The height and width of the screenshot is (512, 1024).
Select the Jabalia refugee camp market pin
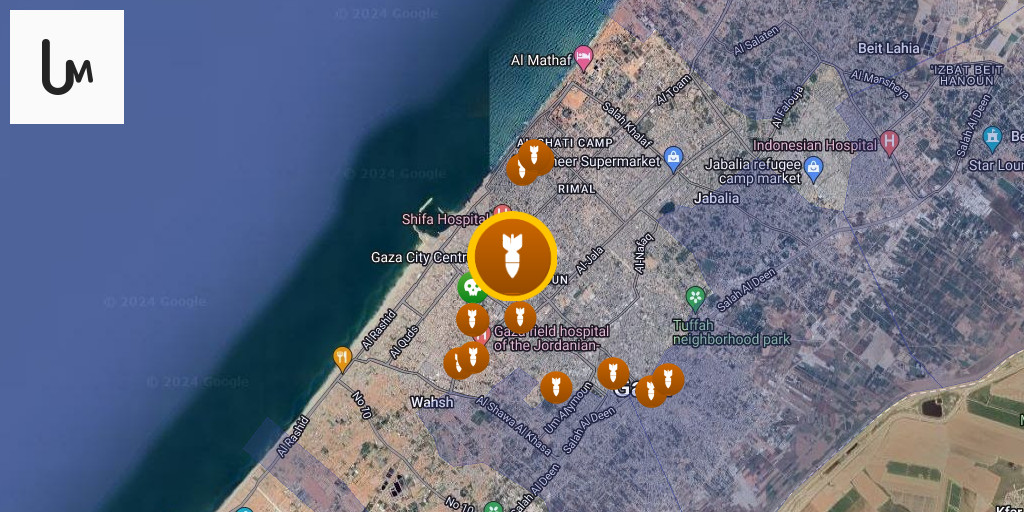(x=813, y=168)
